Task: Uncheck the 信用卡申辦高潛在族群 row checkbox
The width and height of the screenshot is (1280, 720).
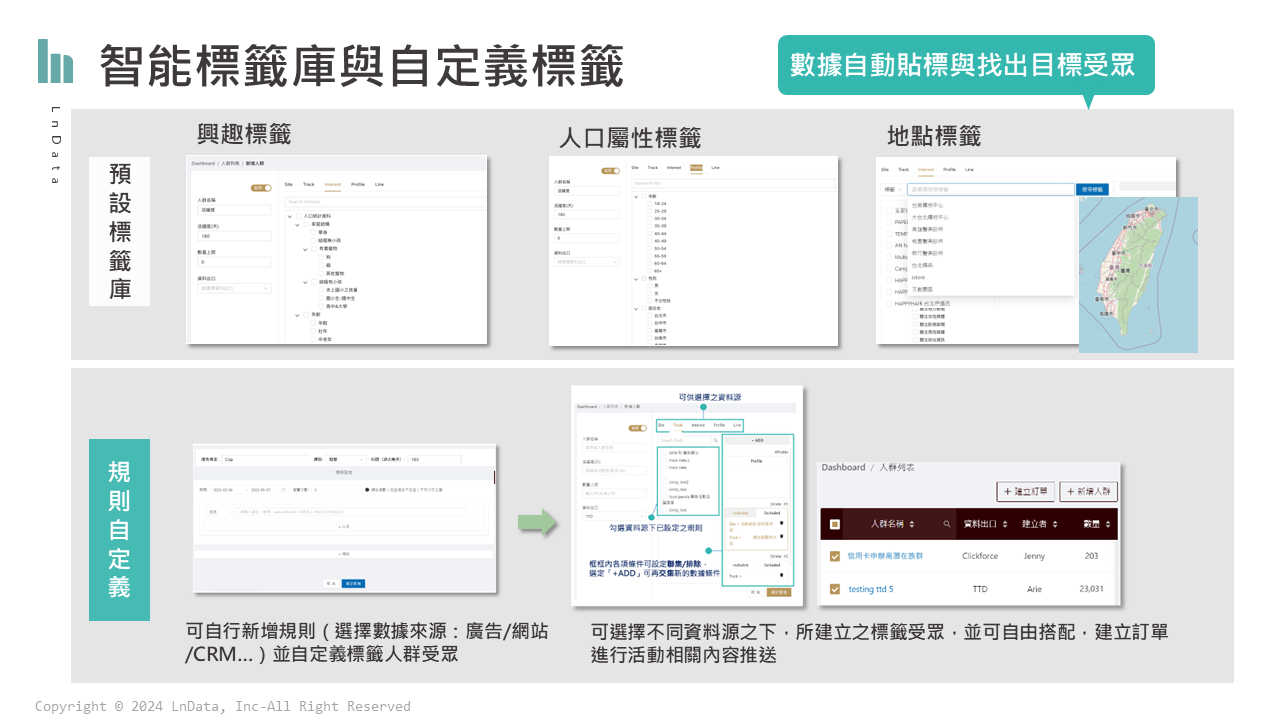Action: (836, 556)
